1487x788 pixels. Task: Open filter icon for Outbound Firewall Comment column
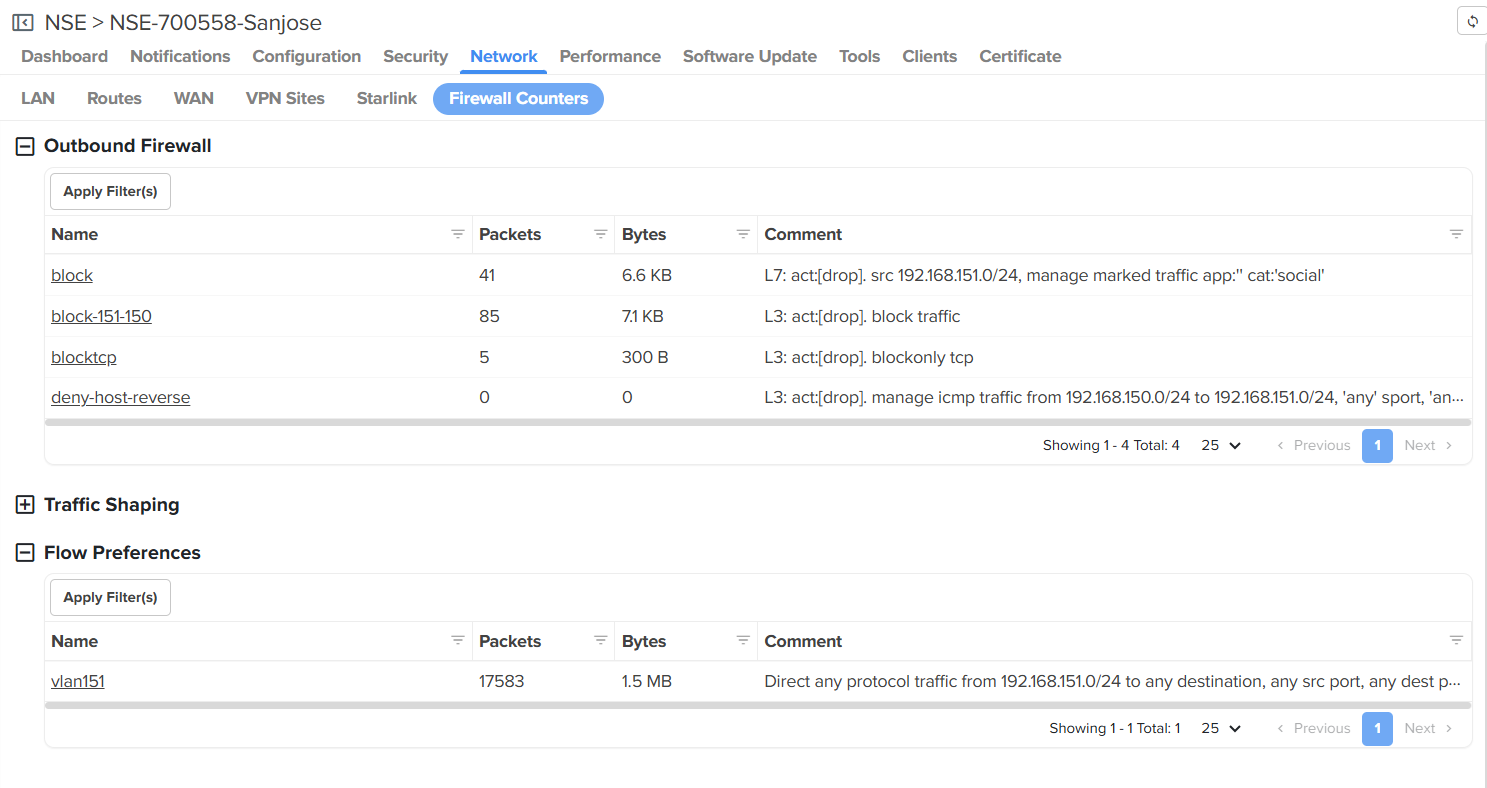1456,234
